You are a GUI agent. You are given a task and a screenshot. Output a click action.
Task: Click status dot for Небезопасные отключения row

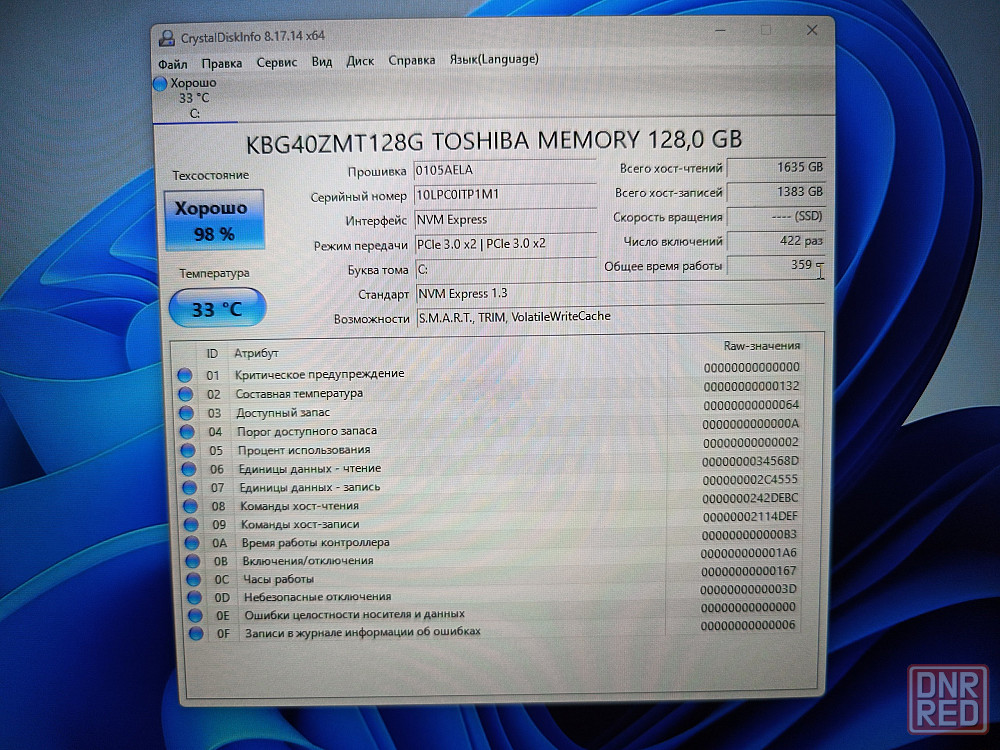[x=195, y=598]
